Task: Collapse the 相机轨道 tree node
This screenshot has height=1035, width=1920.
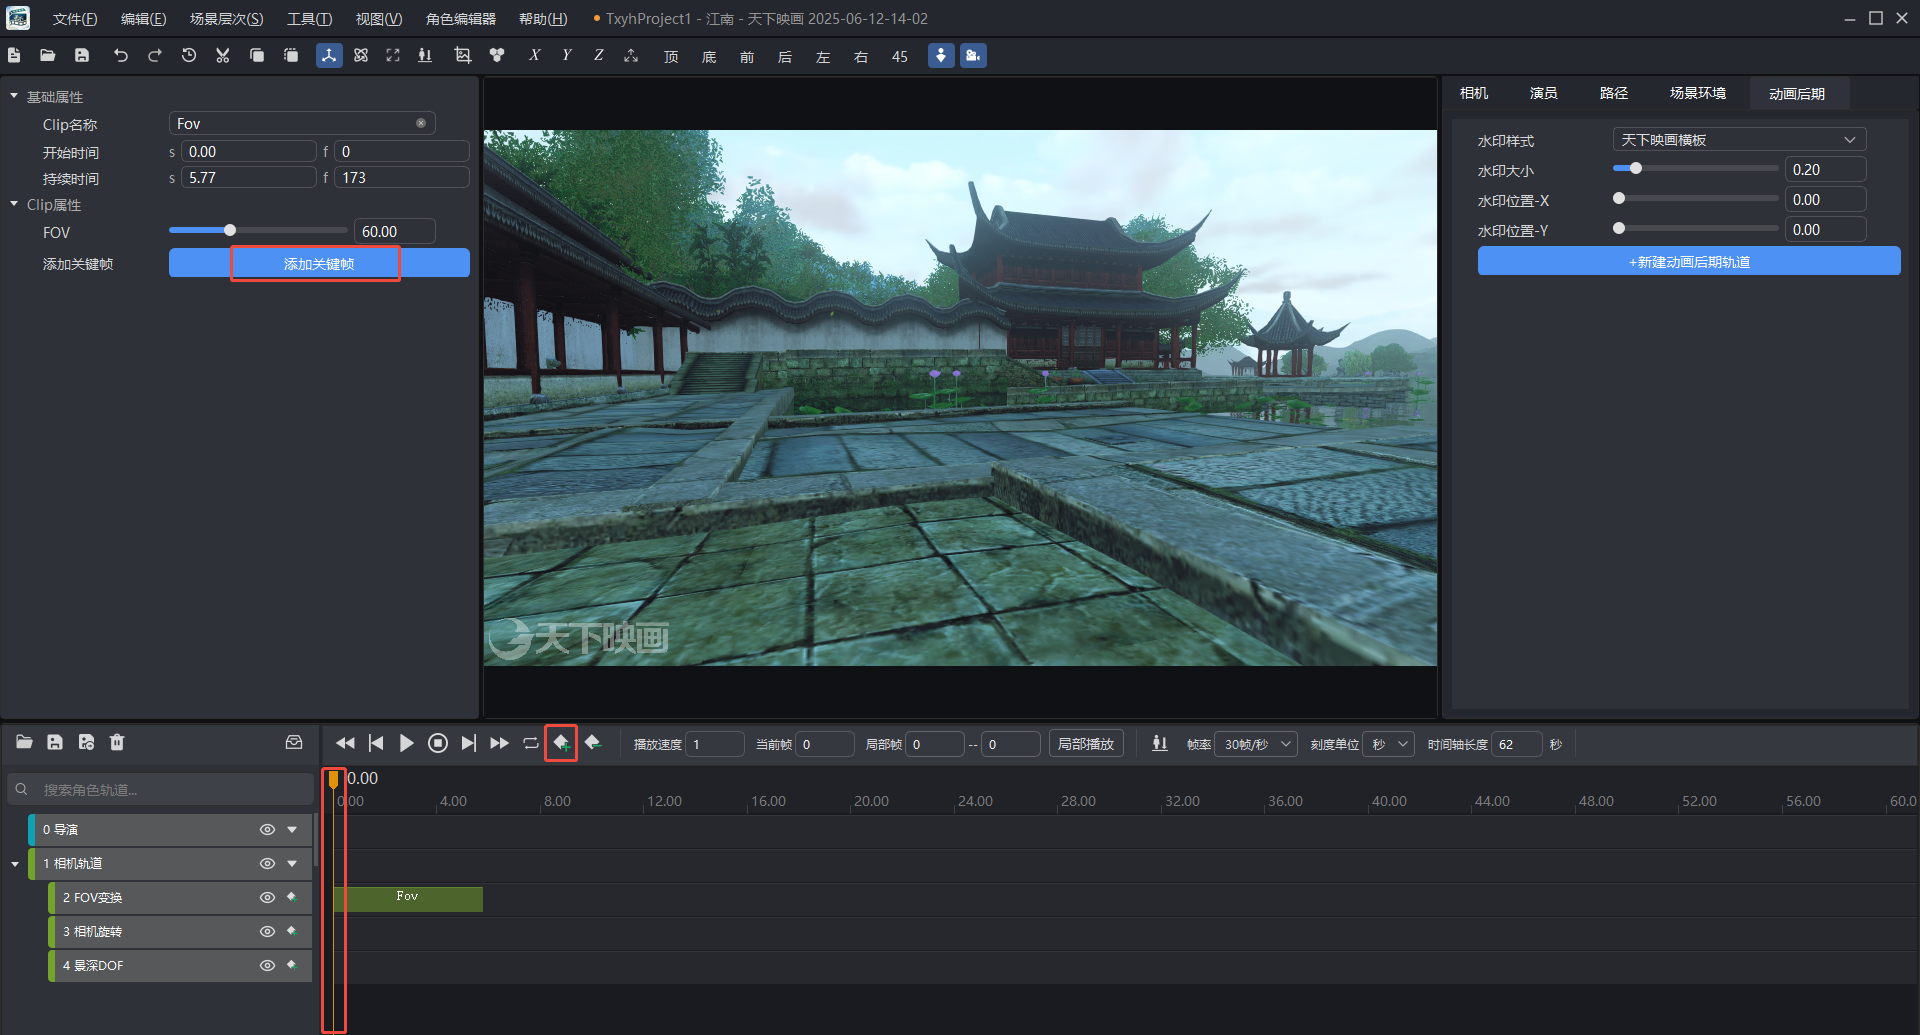Action: (x=15, y=864)
